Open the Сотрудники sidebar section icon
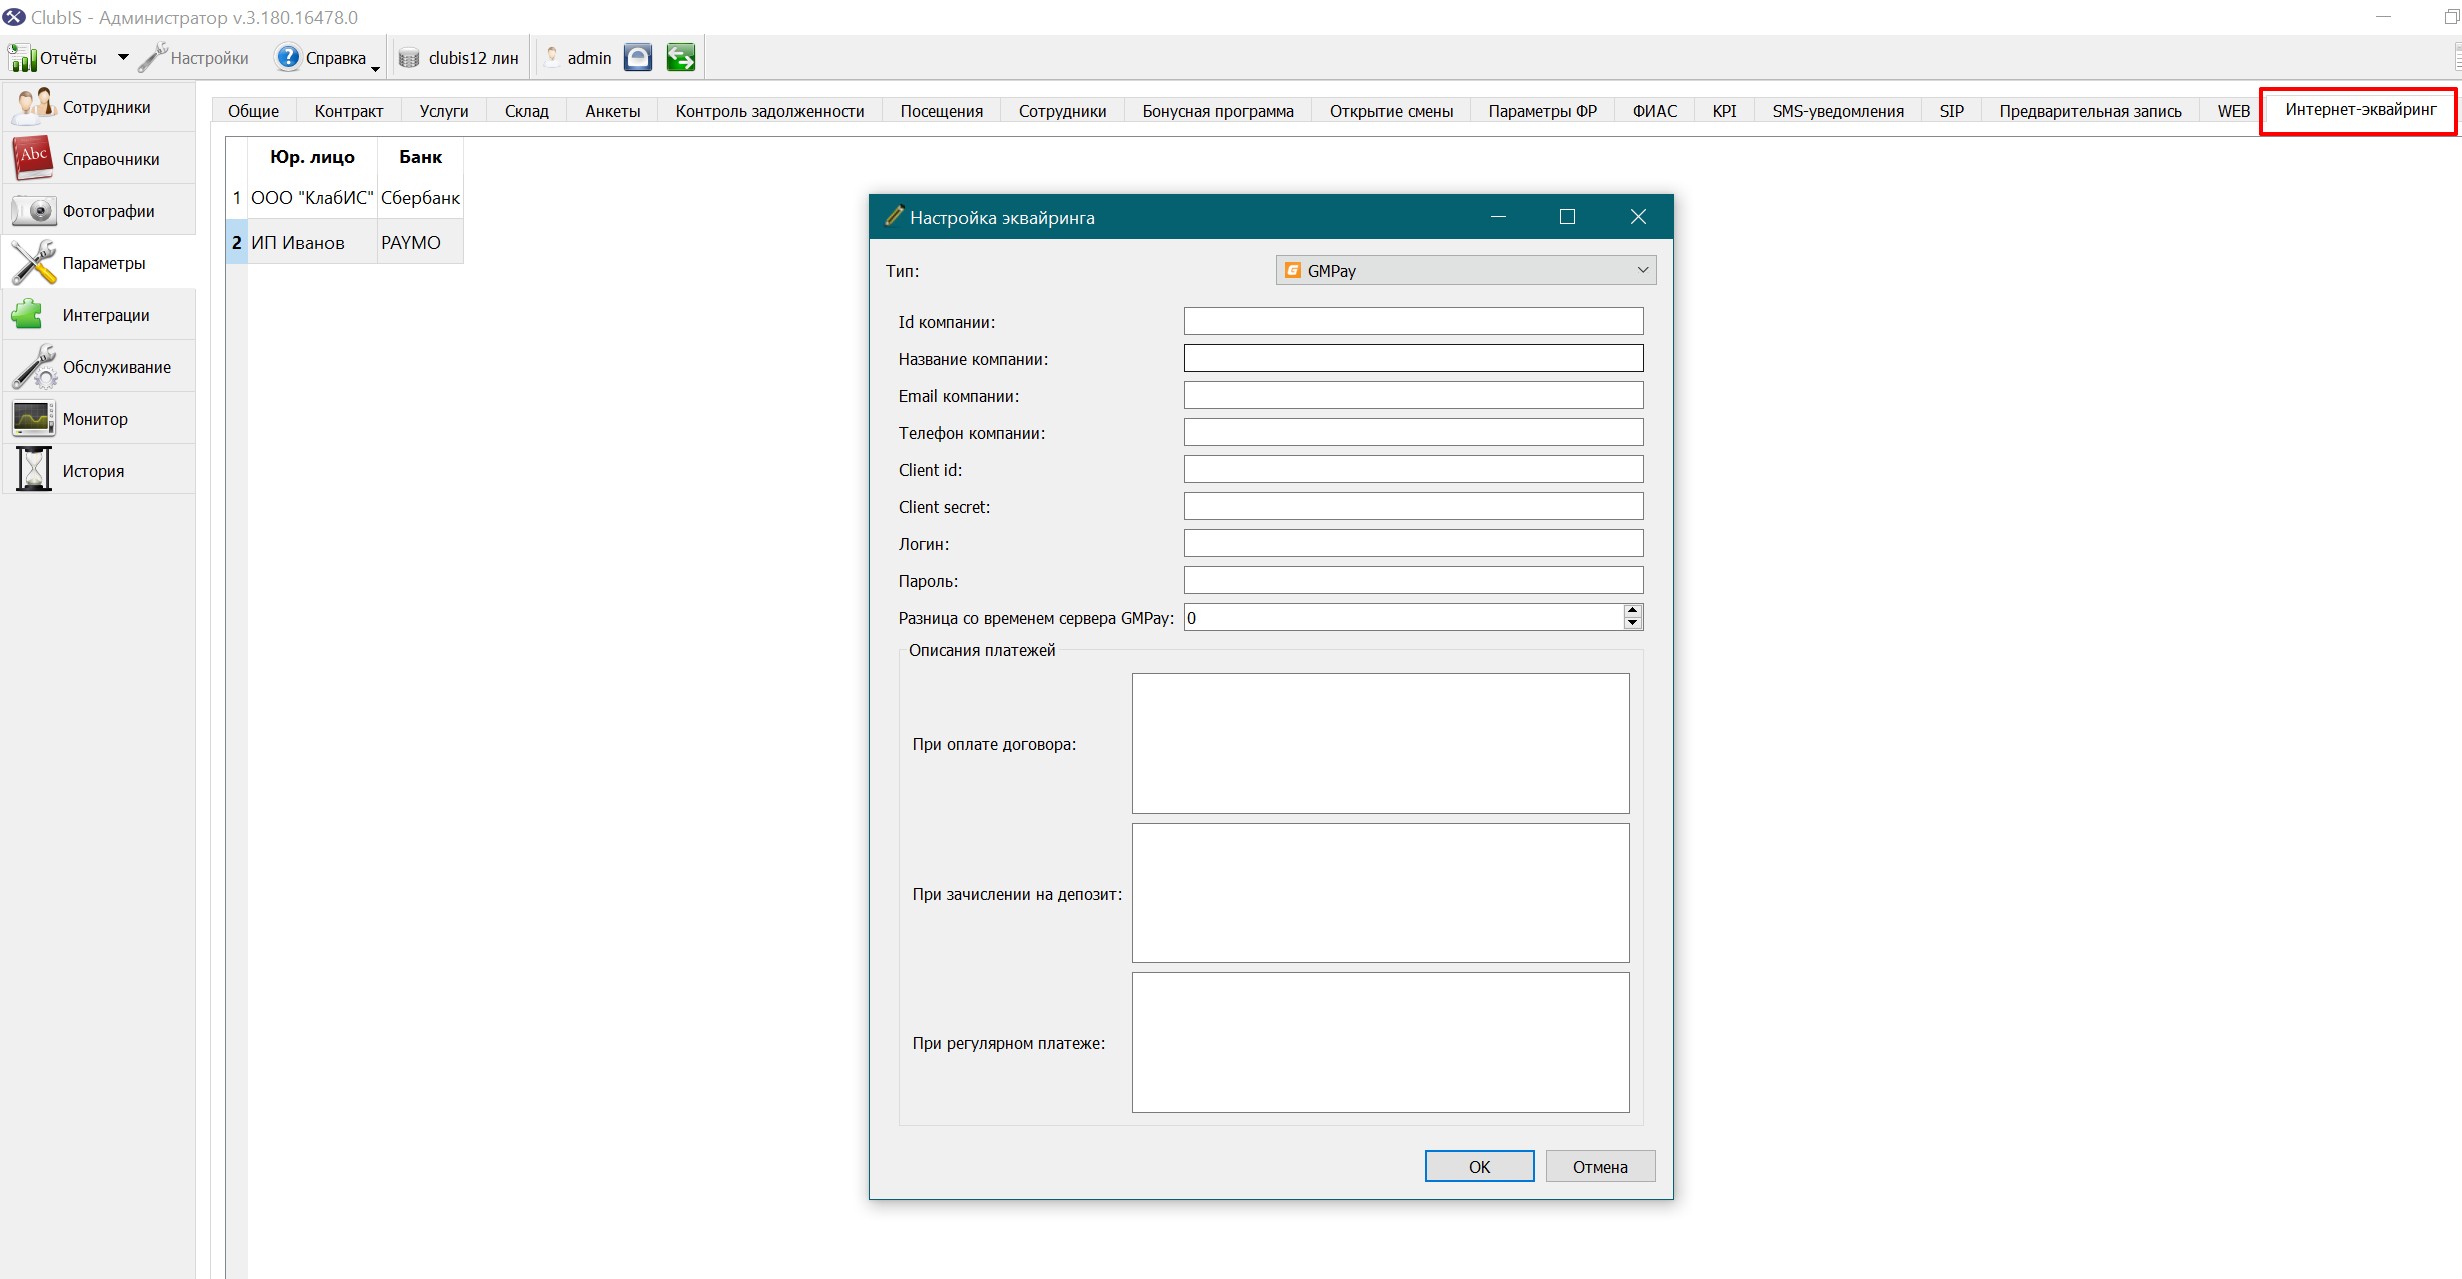Image resolution: width=2462 pixels, height=1279 pixels. click(33, 106)
